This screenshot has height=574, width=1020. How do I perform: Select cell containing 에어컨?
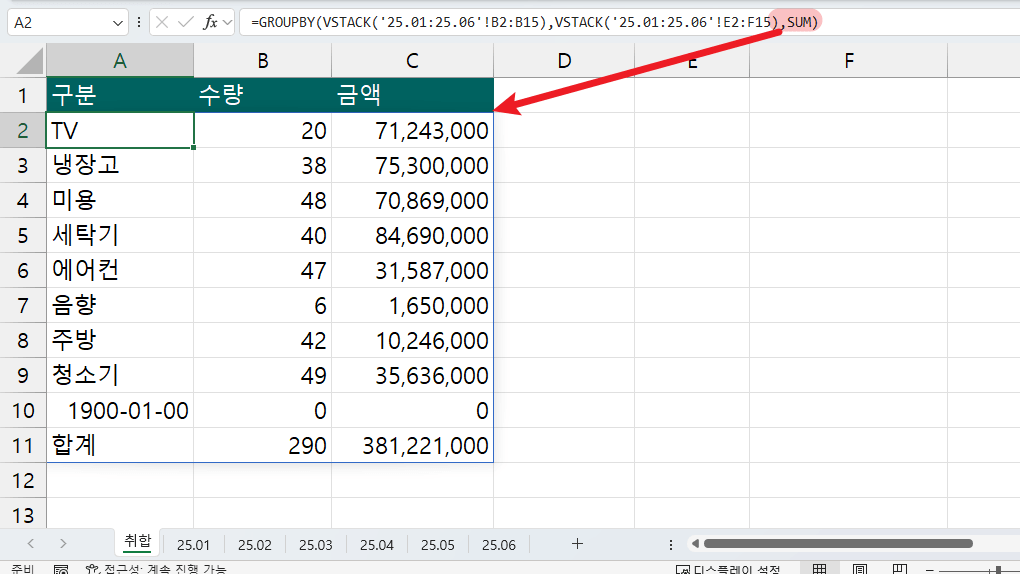tap(120, 270)
